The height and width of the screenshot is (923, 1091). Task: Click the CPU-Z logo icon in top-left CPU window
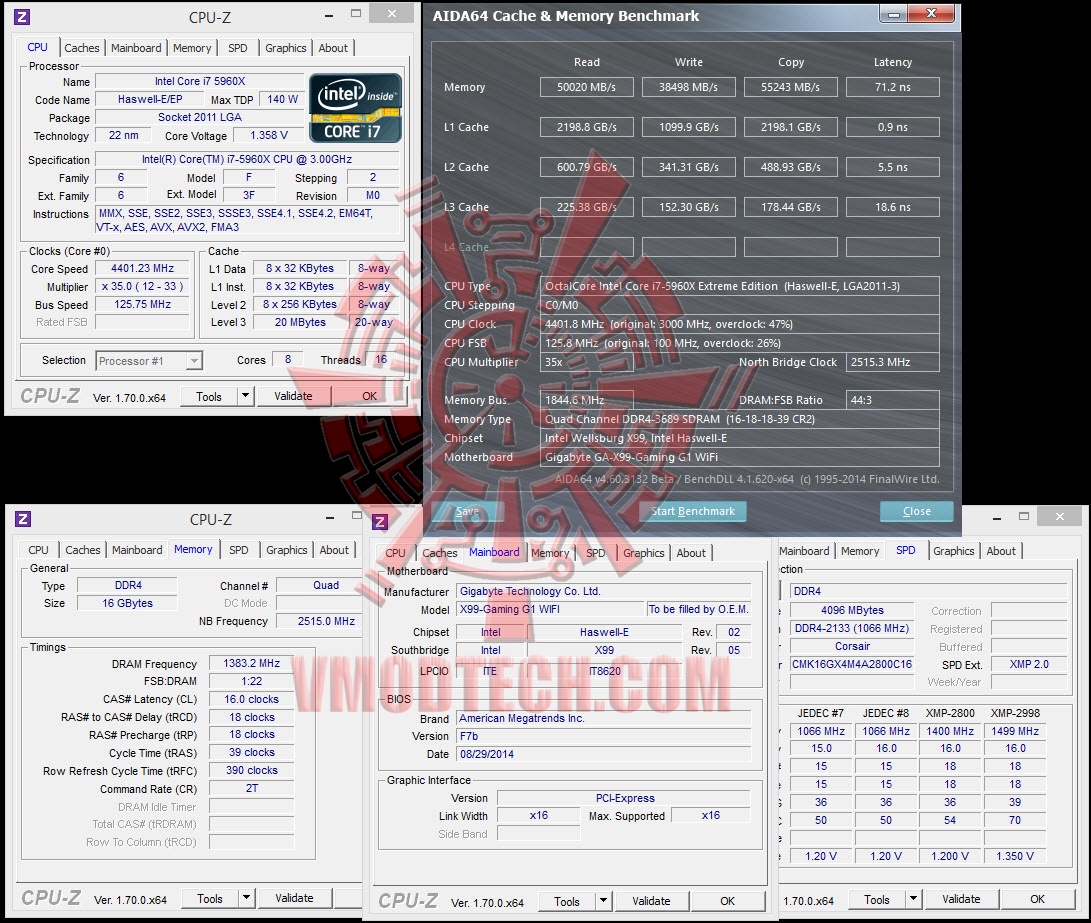click(22, 16)
